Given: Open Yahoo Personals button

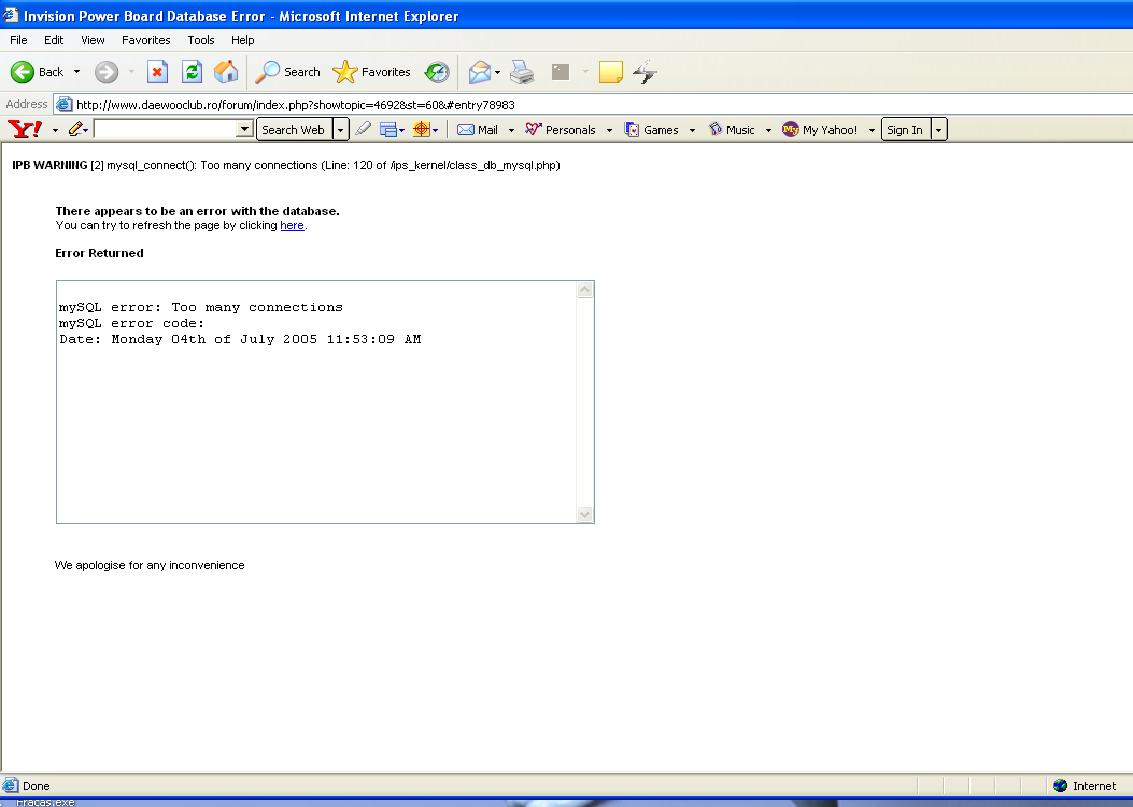Looking at the screenshot, I should (x=561, y=129).
